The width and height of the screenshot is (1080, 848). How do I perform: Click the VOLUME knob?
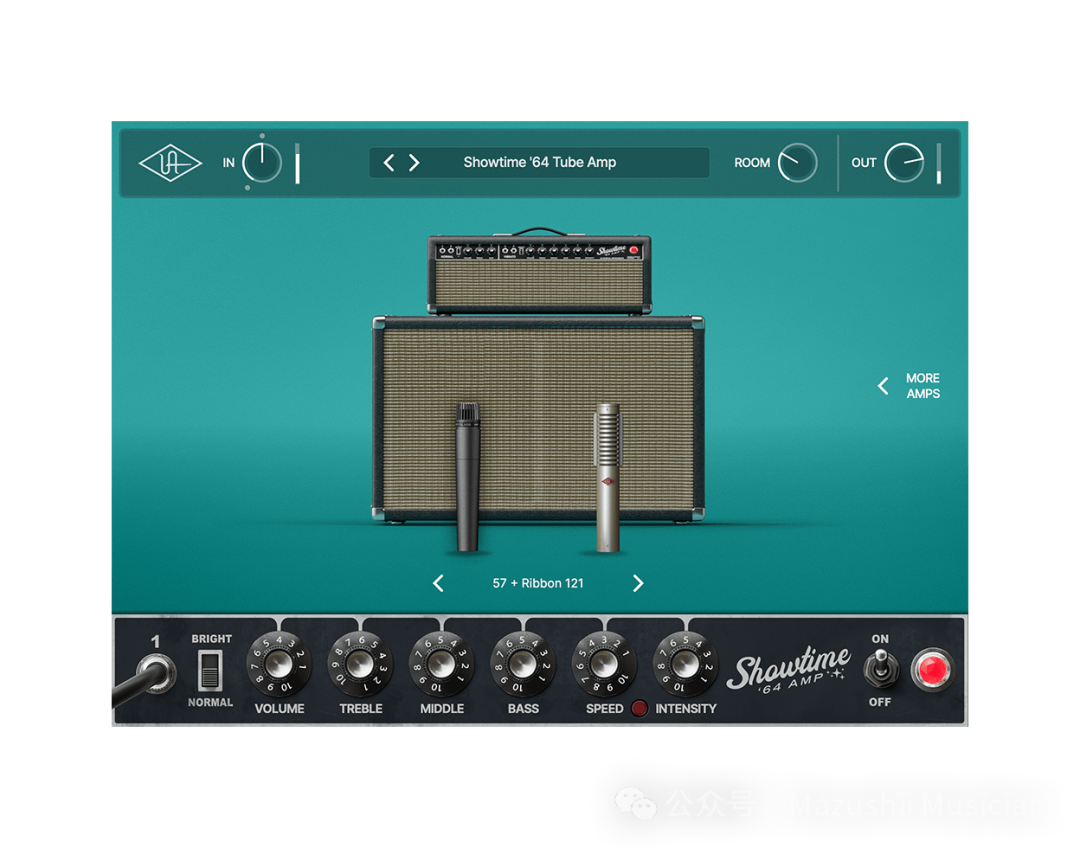click(279, 665)
